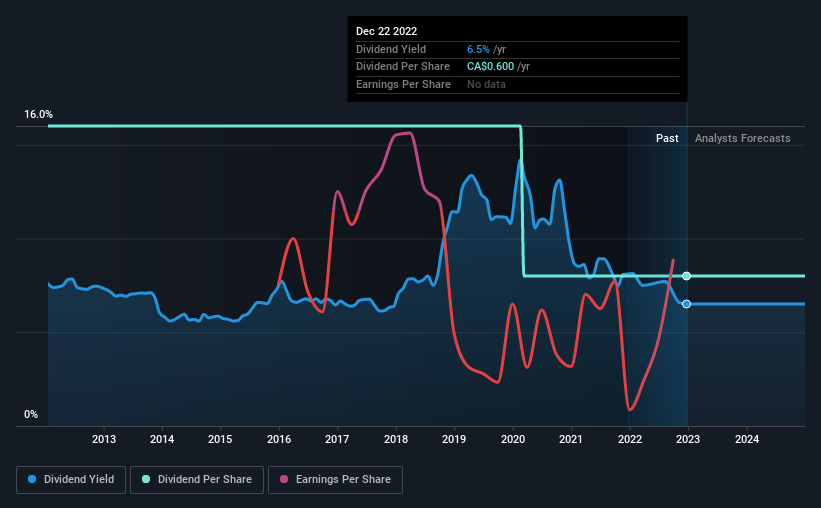Click the 2024 x-axis label
The width and height of the screenshot is (821, 508).
point(747,439)
